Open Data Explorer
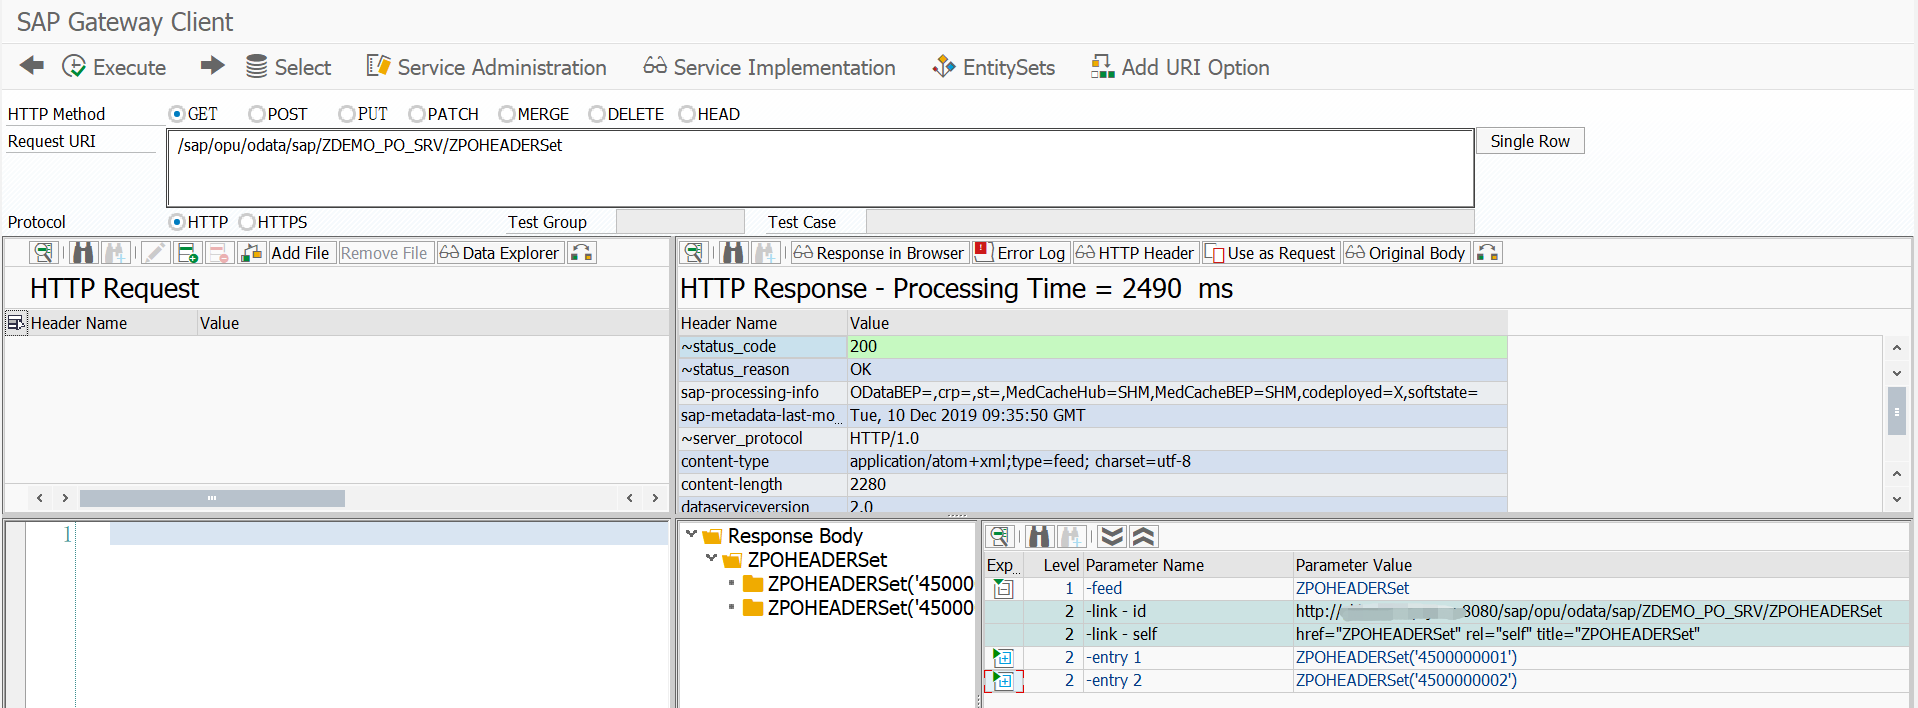This screenshot has width=1918, height=708. [500, 253]
